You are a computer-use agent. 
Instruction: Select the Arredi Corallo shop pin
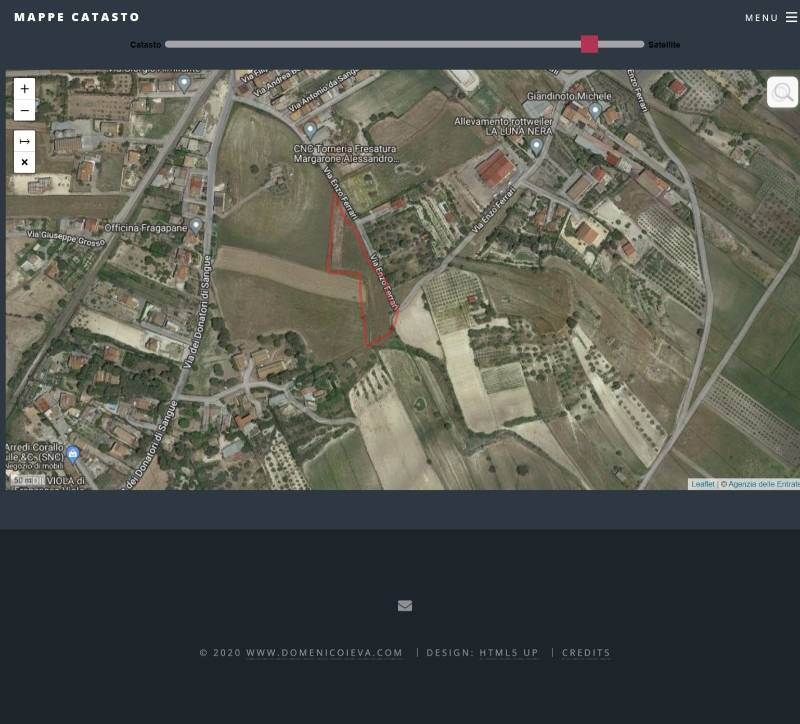(73, 454)
